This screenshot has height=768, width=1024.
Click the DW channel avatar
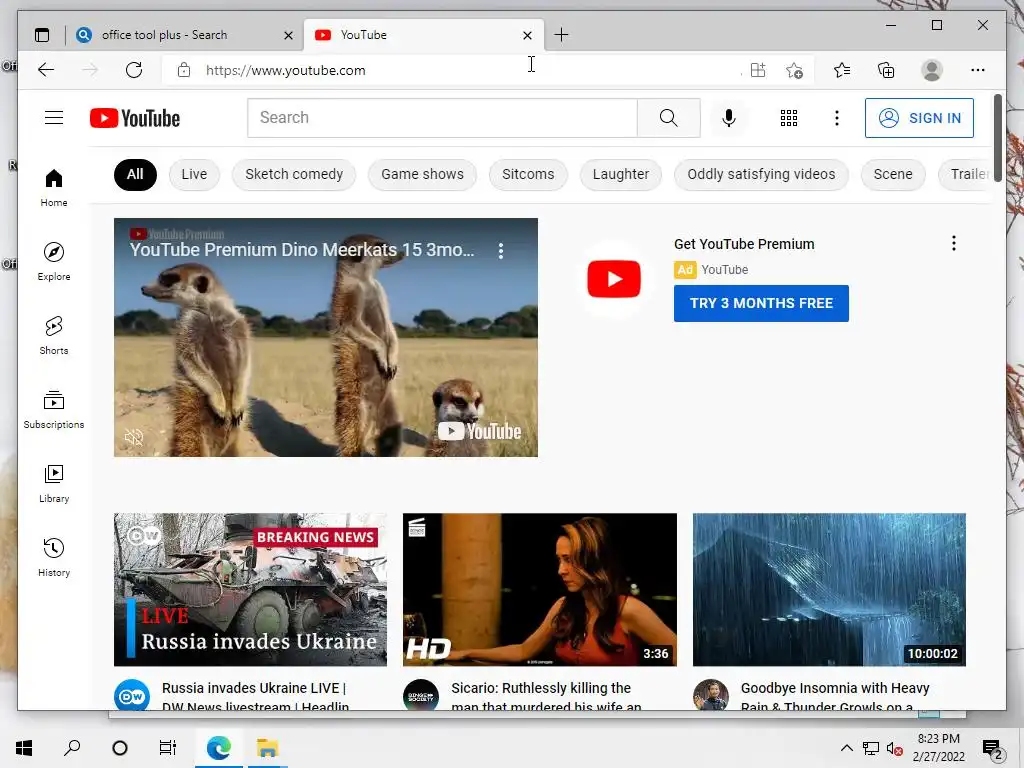(131, 696)
